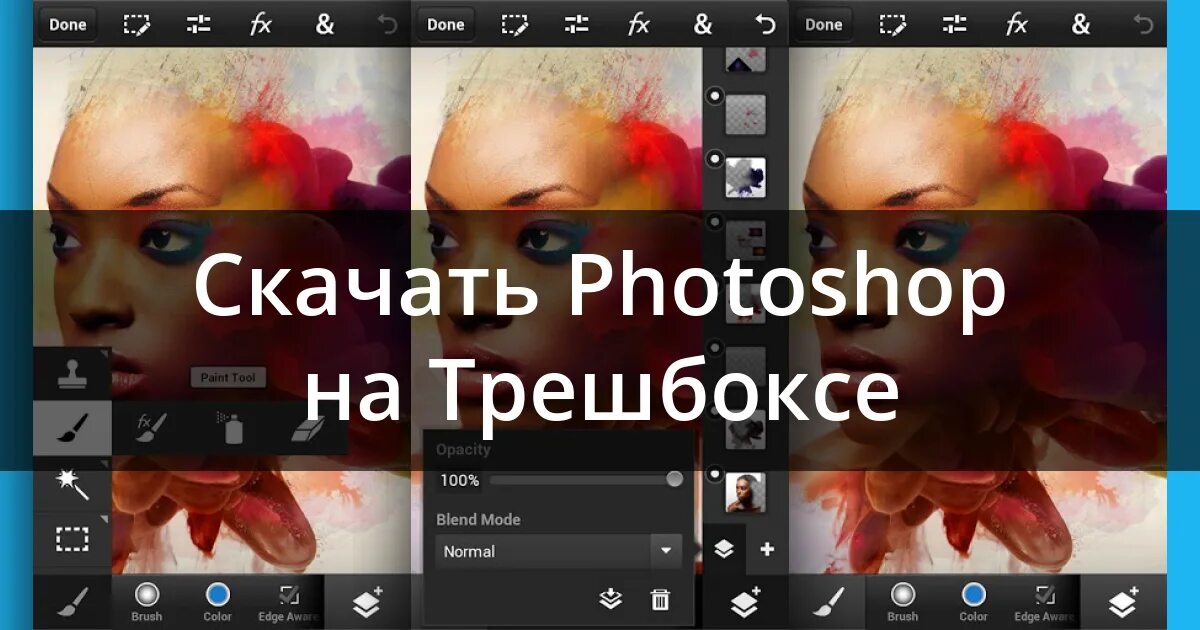Select the checkerboard transparent layer thumbnail
Image resolution: width=1200 pixels, height=630 pixels.
[x=745, y=115]
